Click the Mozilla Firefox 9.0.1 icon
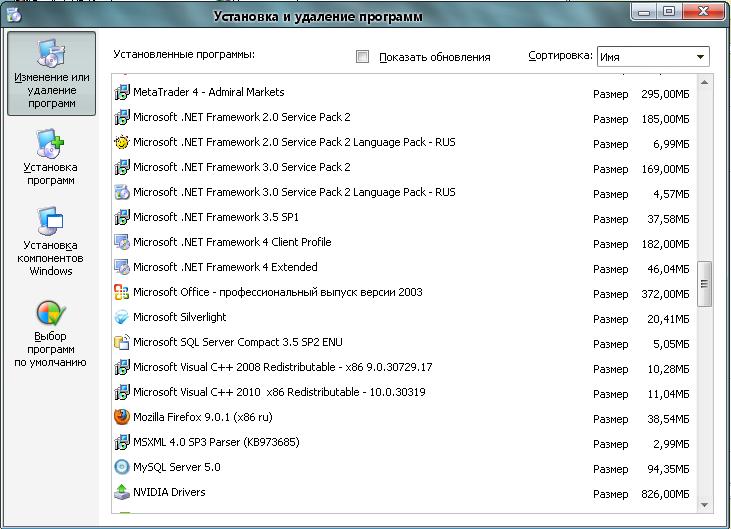Image resolution: width=731 pixels, height=529 pixels. point(122,417)
